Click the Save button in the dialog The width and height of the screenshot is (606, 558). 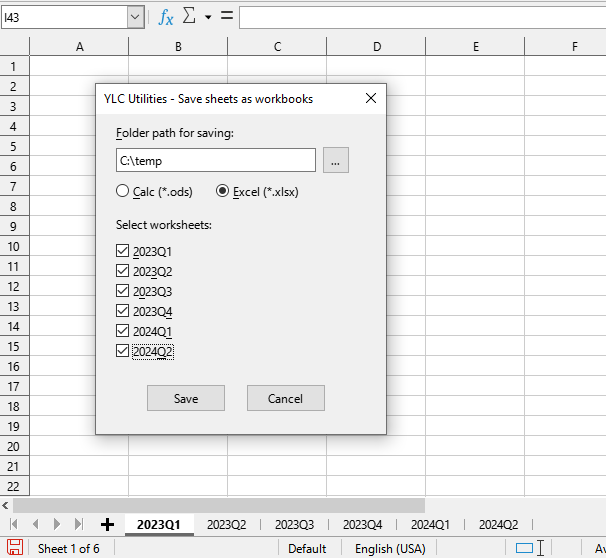[186, 398]
